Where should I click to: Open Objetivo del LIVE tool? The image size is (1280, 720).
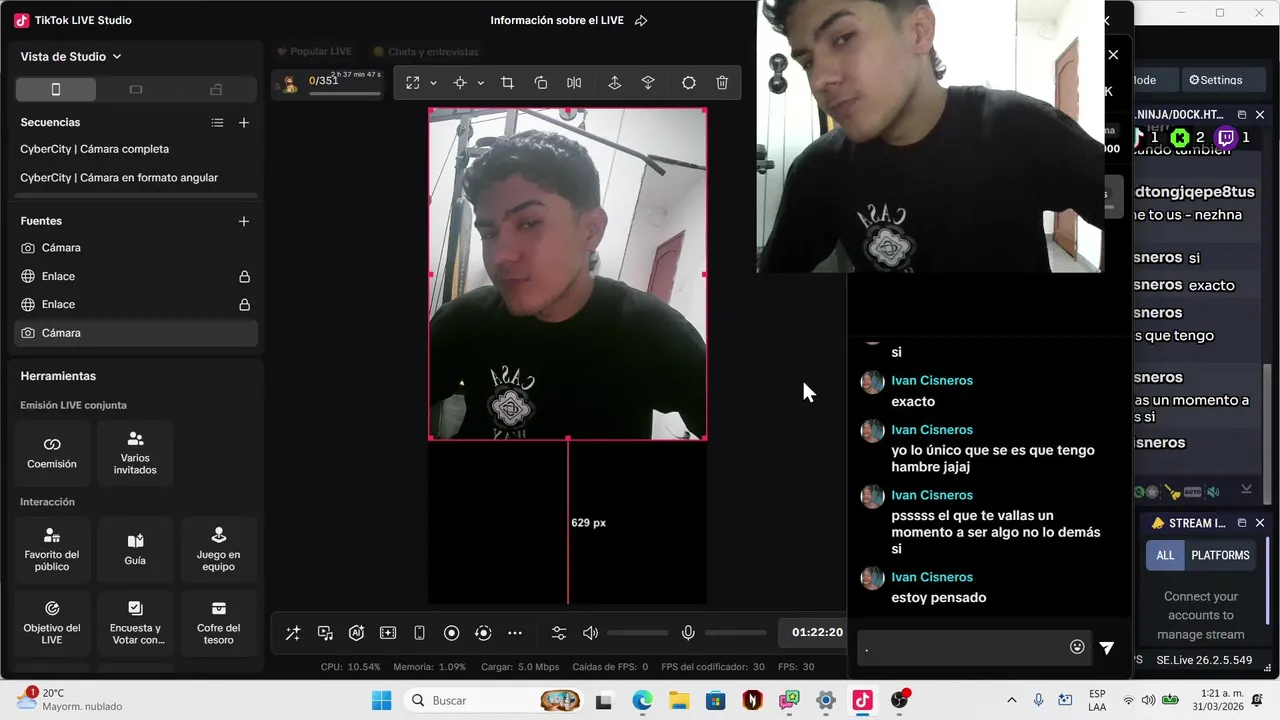[x=52, y=622]
